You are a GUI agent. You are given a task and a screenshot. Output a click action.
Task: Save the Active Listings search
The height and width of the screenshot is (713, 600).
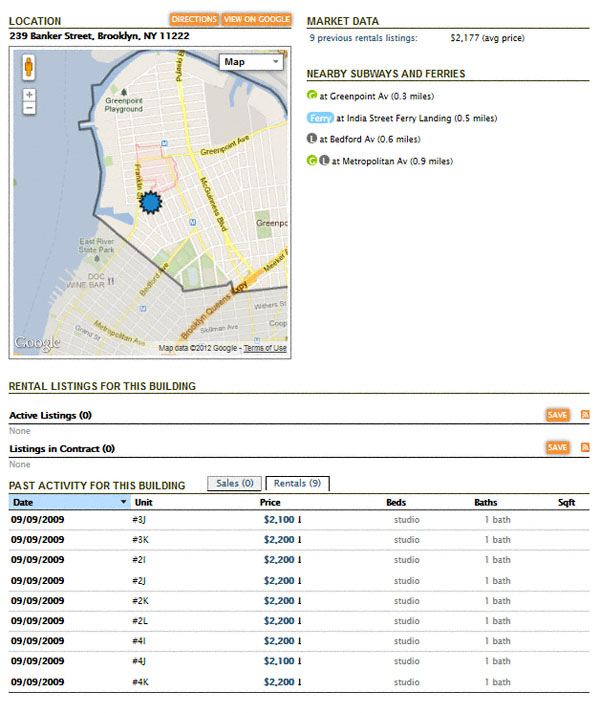click(x=557, y=415)
